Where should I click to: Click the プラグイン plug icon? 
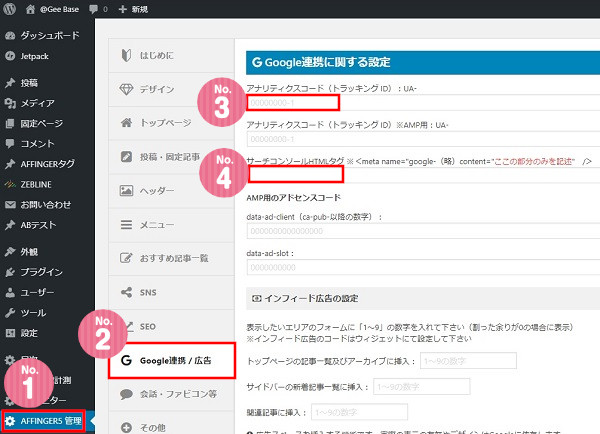pos(10,272)
